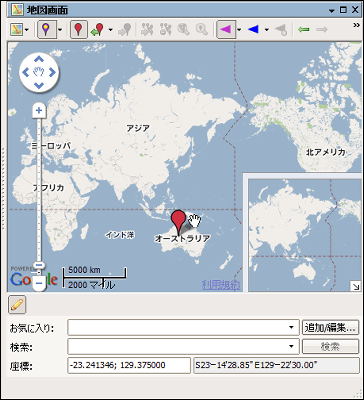Image resolution: width=364 pixels, height=400 pixels.
Task: Toggle the magenta triangle direction button
Action: click(x=226, y=30)
